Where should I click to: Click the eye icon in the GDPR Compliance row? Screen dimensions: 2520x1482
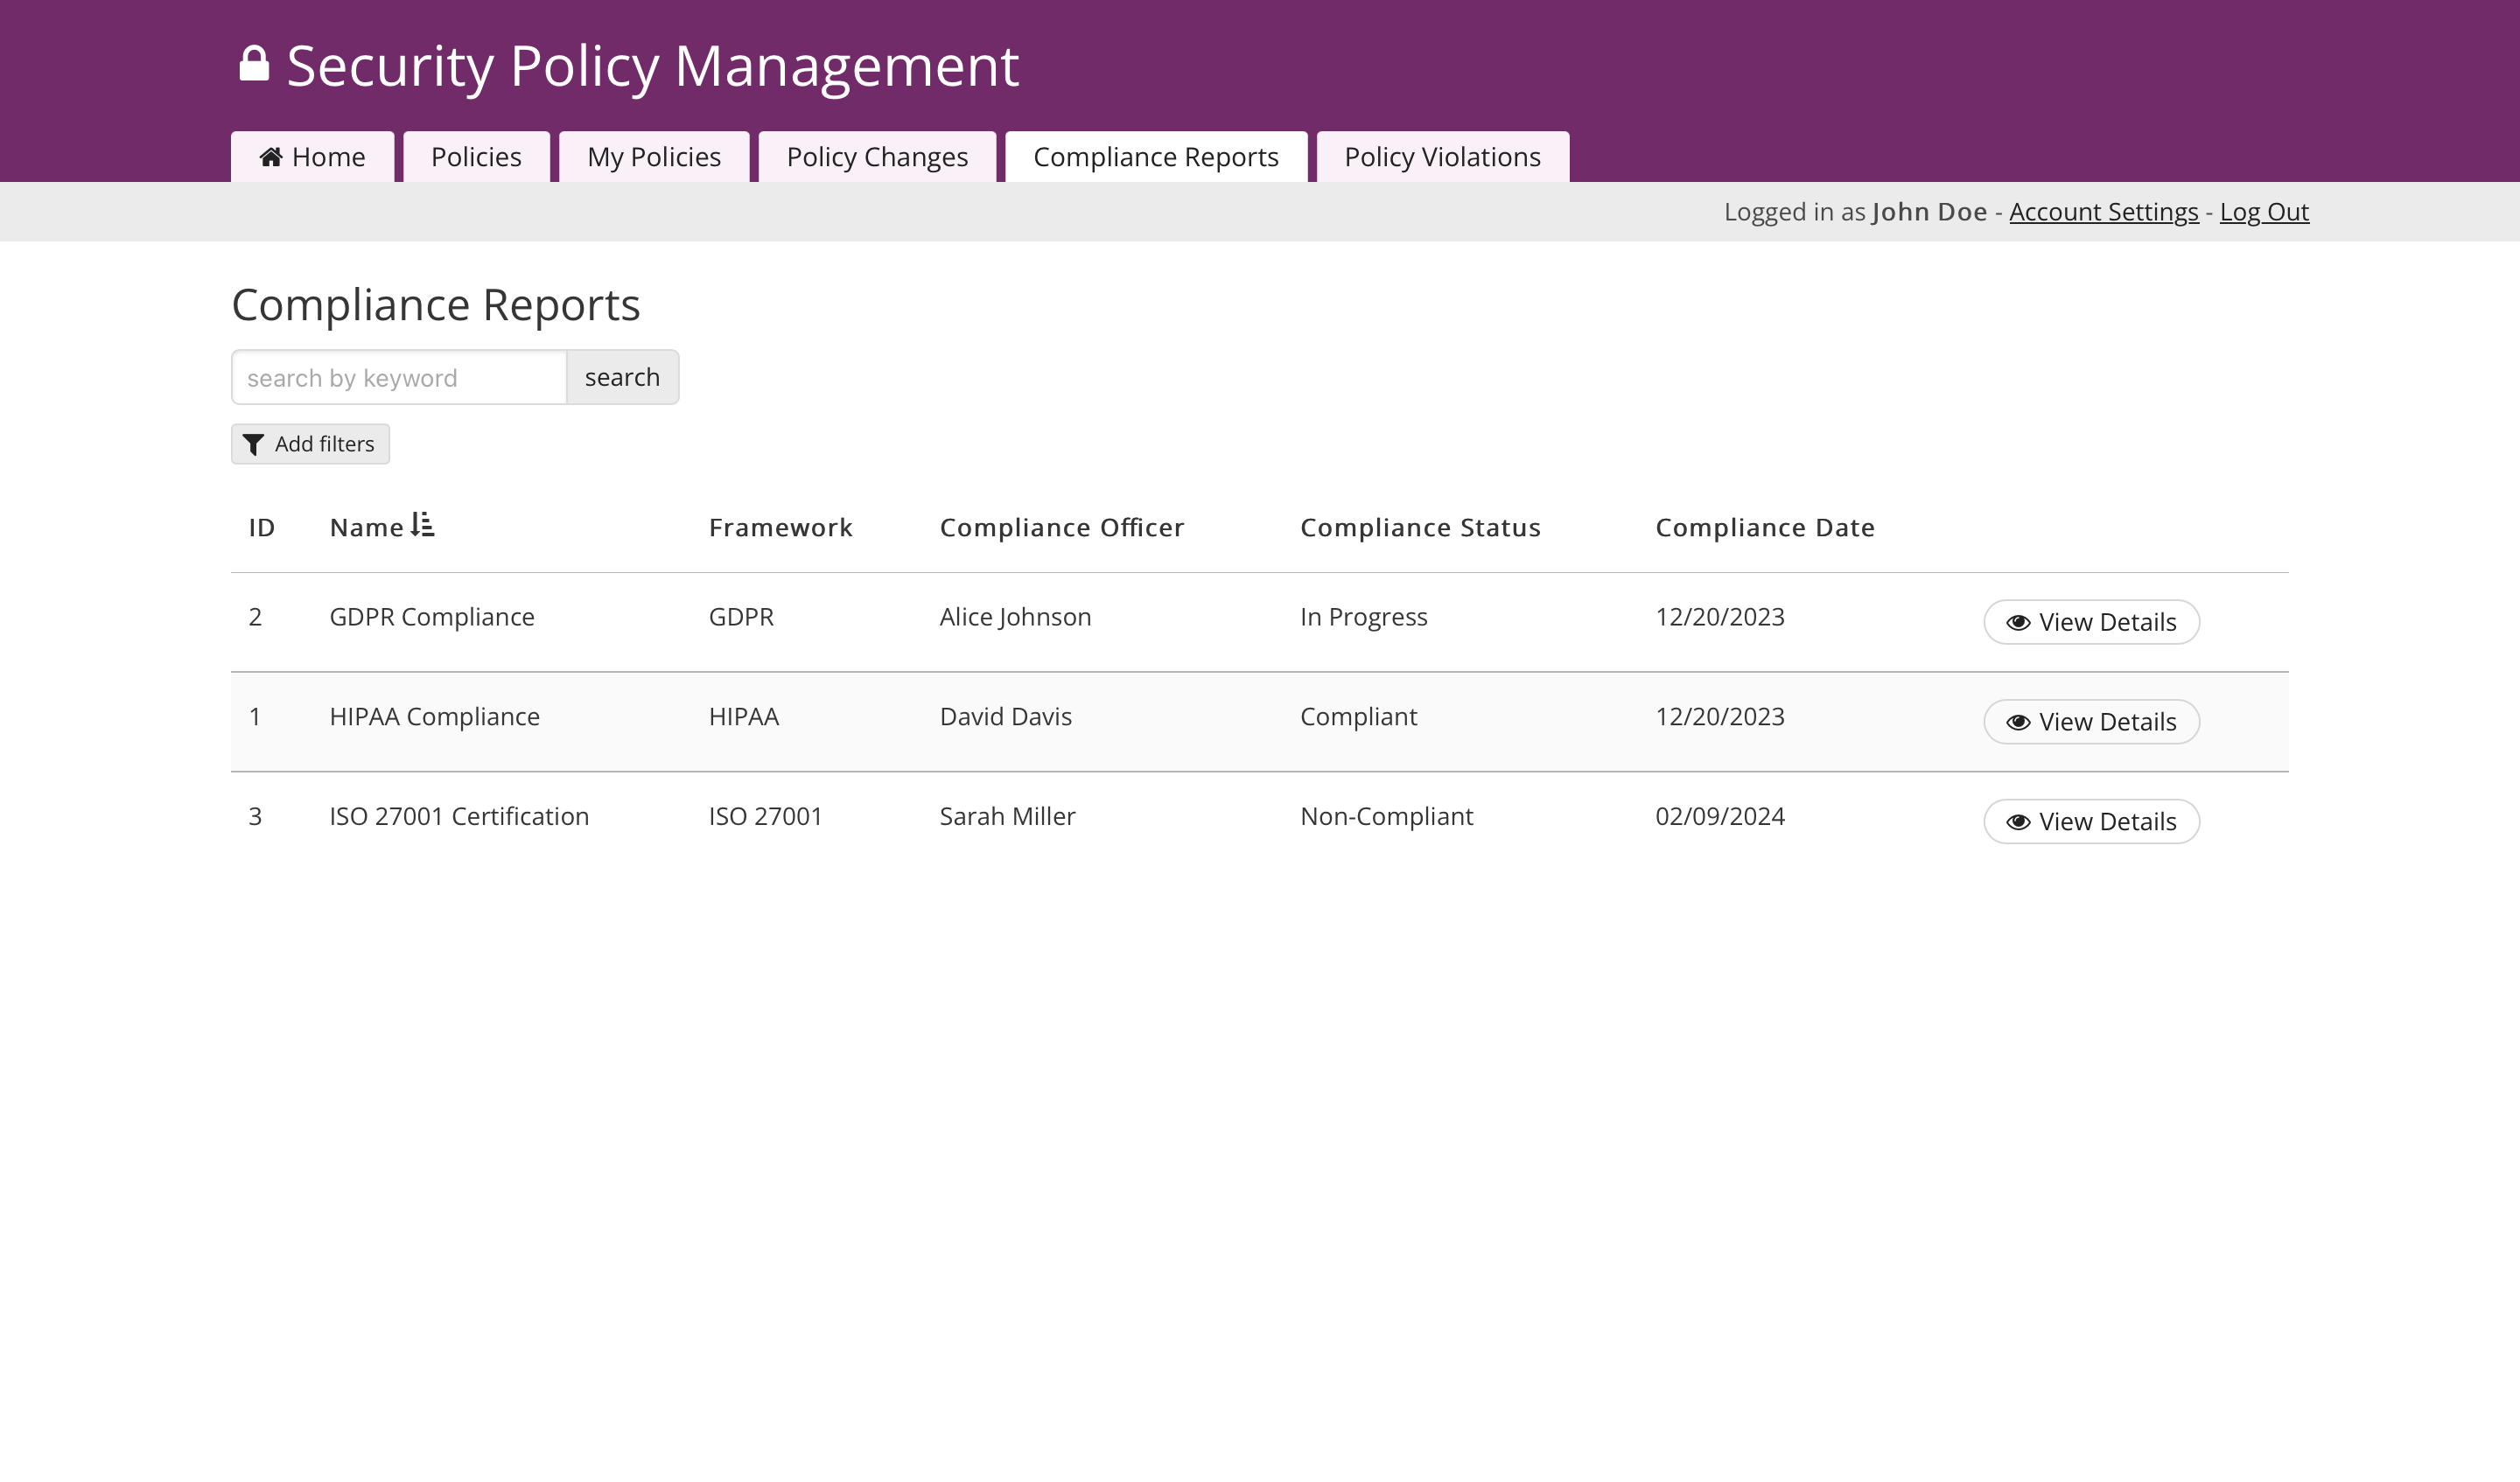2018,622
